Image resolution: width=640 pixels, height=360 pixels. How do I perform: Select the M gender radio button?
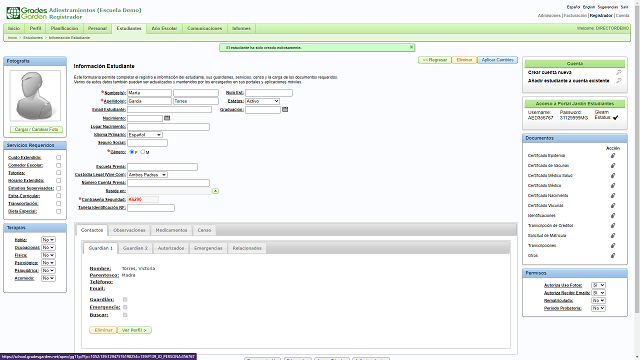tap(142, 152)
